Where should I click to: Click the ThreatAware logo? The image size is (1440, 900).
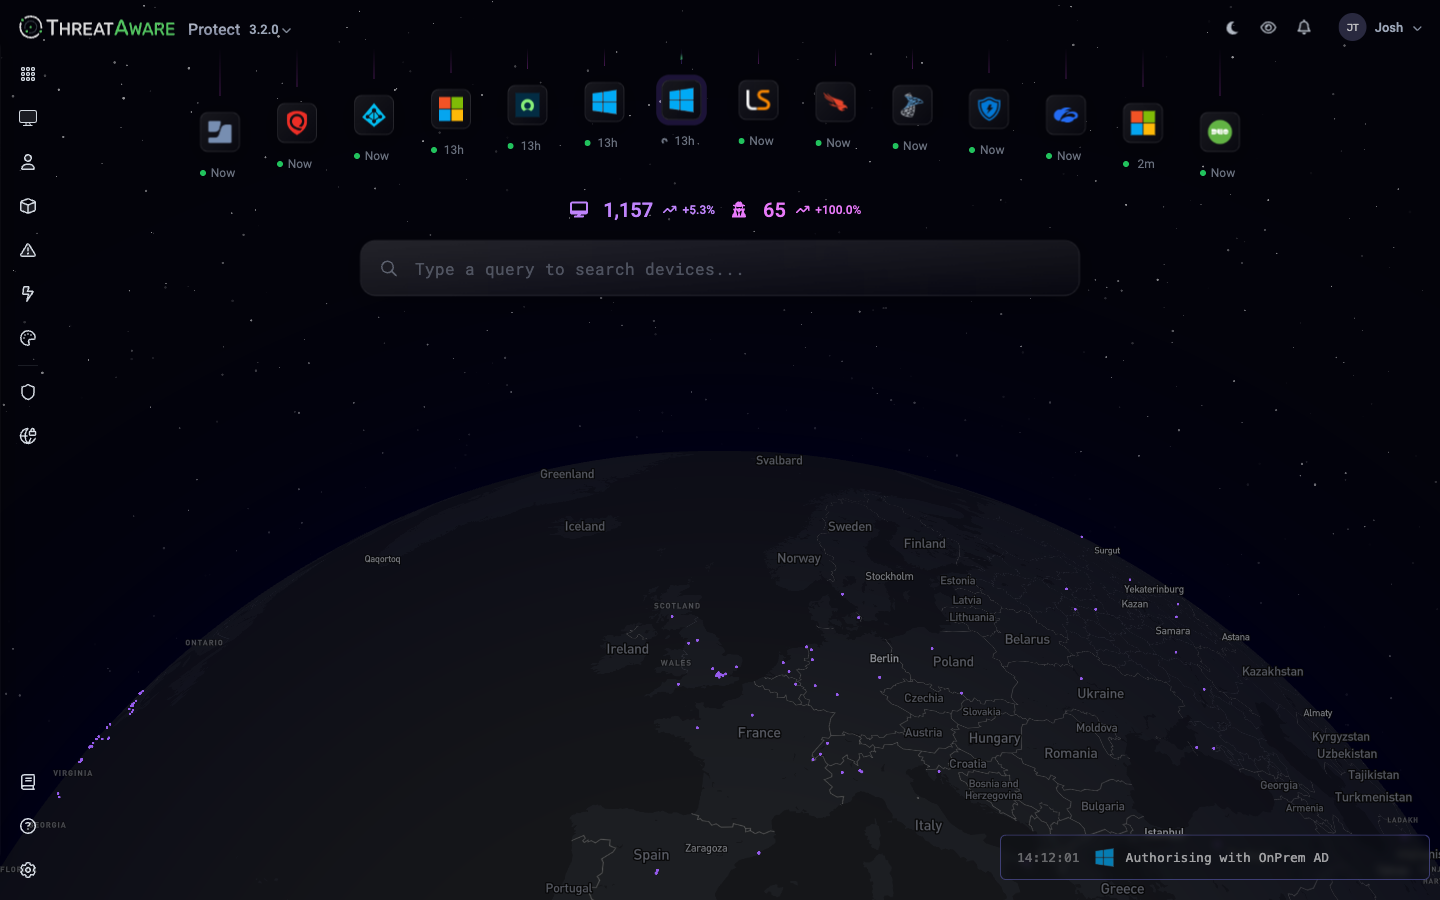click(x=97, y=28)
